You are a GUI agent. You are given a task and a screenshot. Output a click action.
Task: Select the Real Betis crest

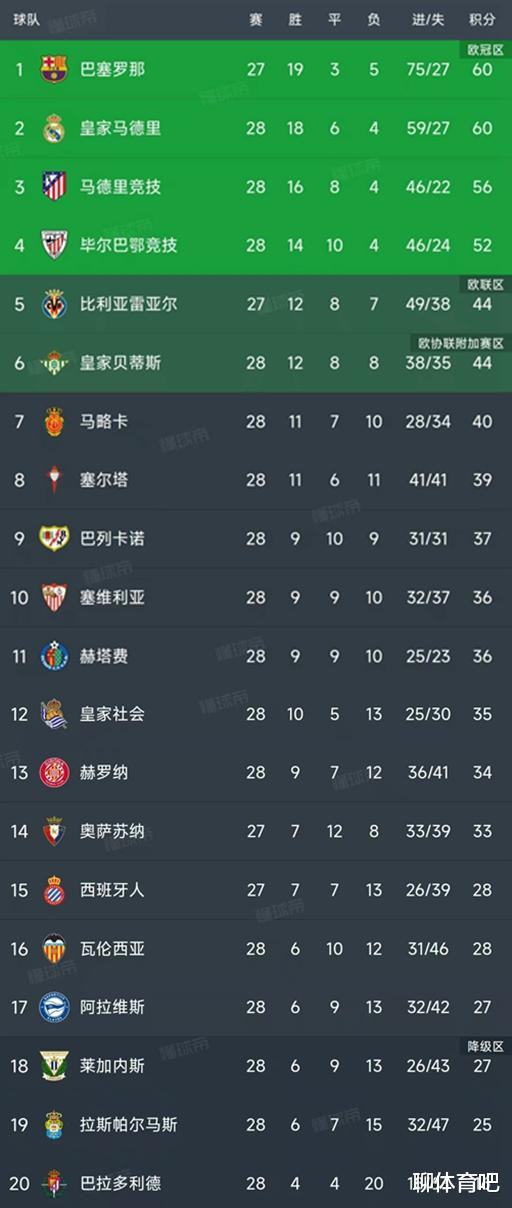click(53, 362)
